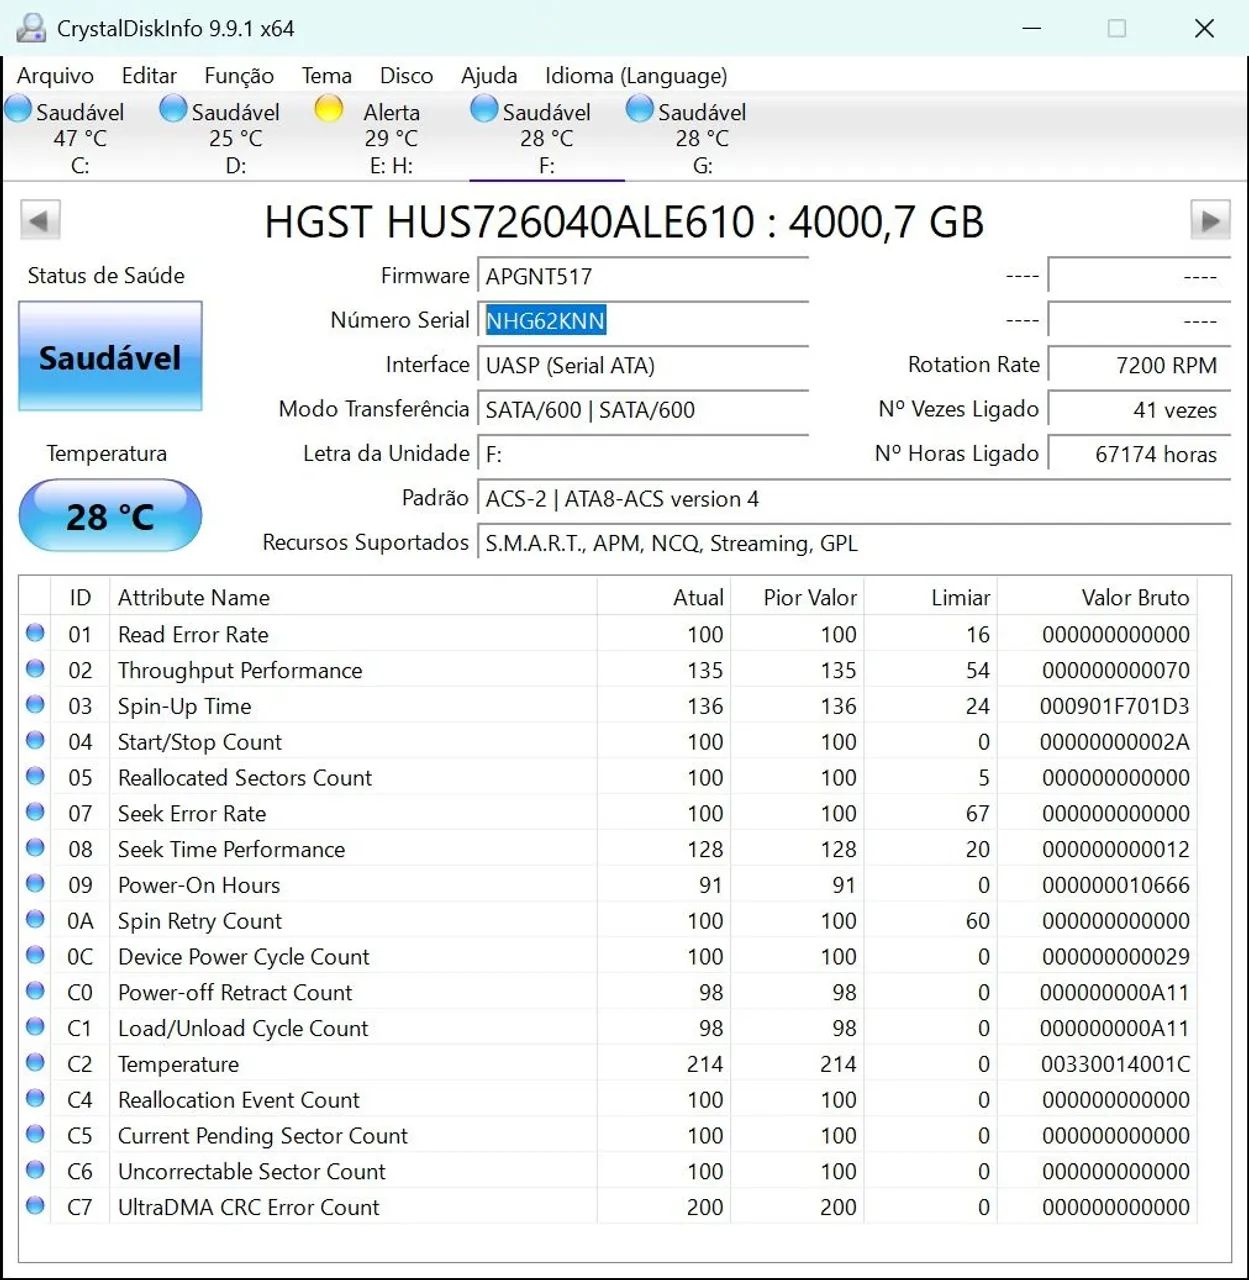This screenshot has width=1249, height=1280.
Task: Click the blue health orb for drive F:
Action: 484,108
